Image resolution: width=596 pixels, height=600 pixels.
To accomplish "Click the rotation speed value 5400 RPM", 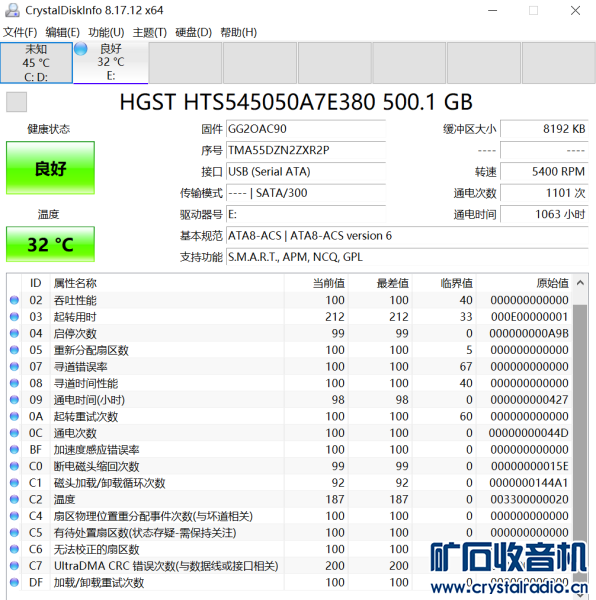I will click(x=544, y=172).
